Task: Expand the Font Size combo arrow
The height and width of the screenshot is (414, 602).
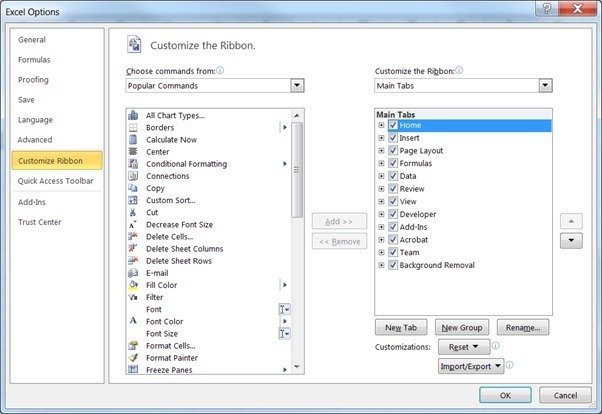Action: [x=284, y=333]
